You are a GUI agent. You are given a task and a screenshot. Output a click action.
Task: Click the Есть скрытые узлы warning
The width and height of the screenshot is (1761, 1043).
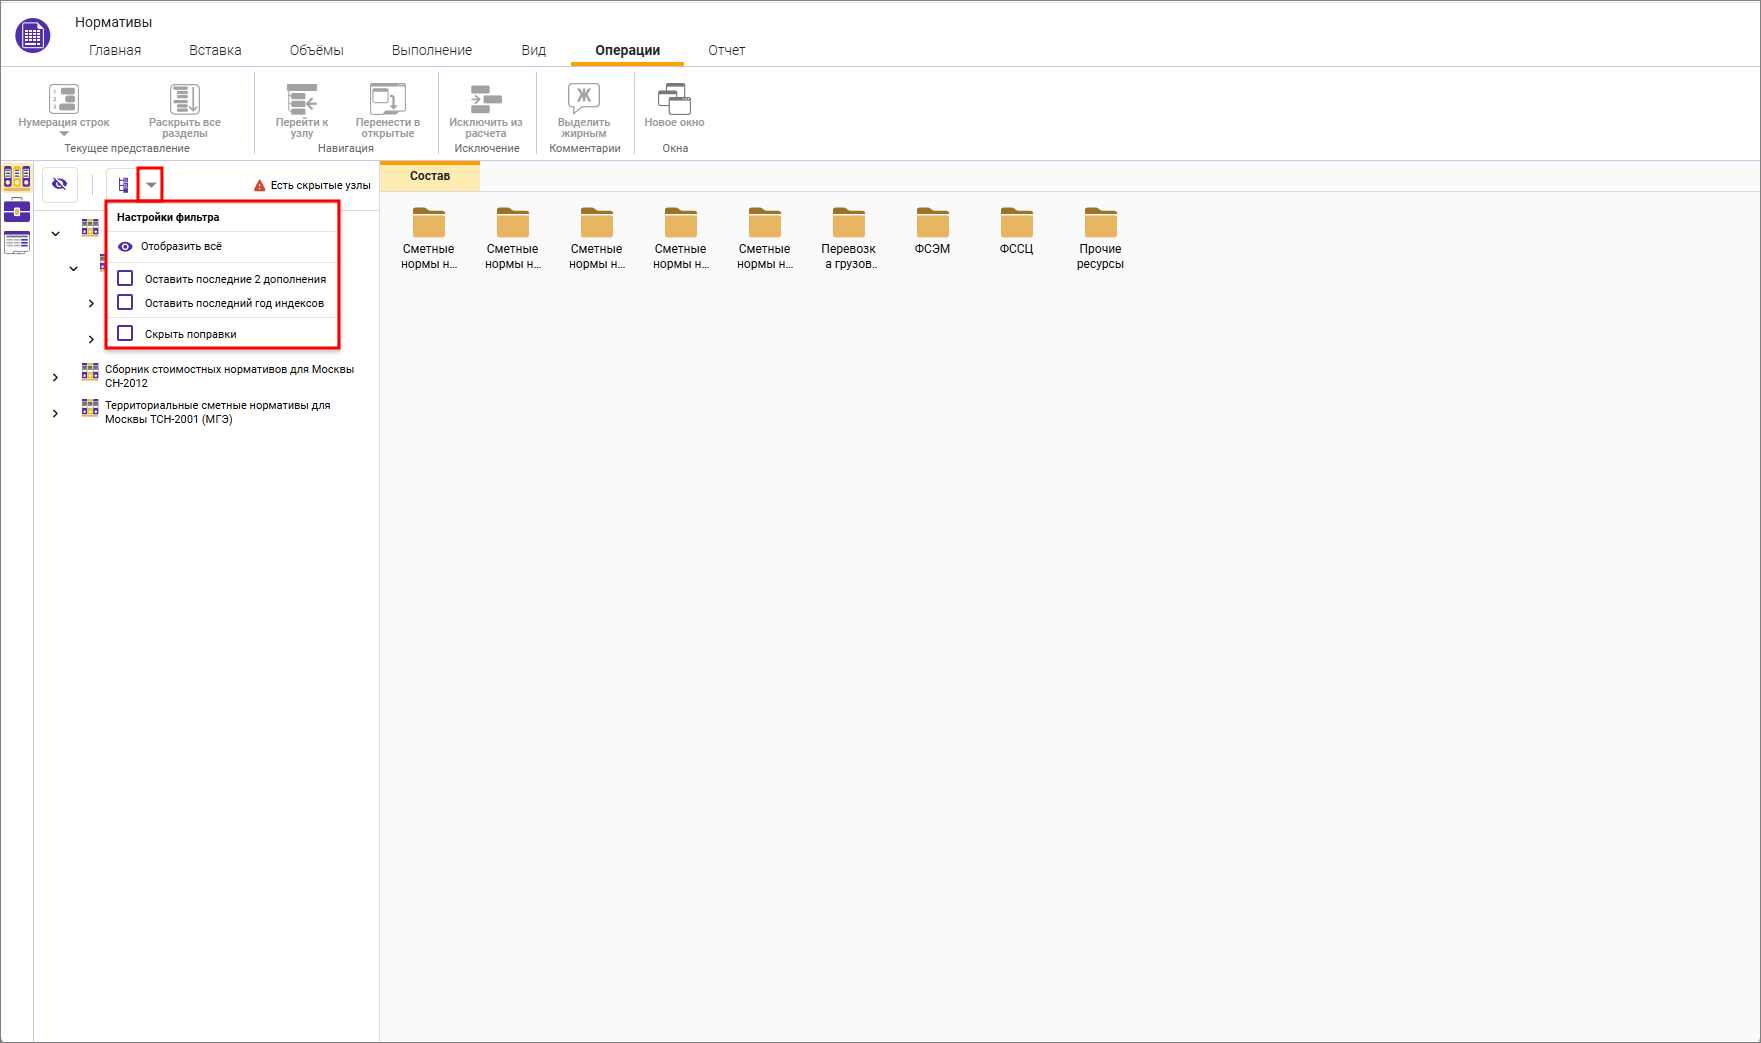tap(312, 185)
